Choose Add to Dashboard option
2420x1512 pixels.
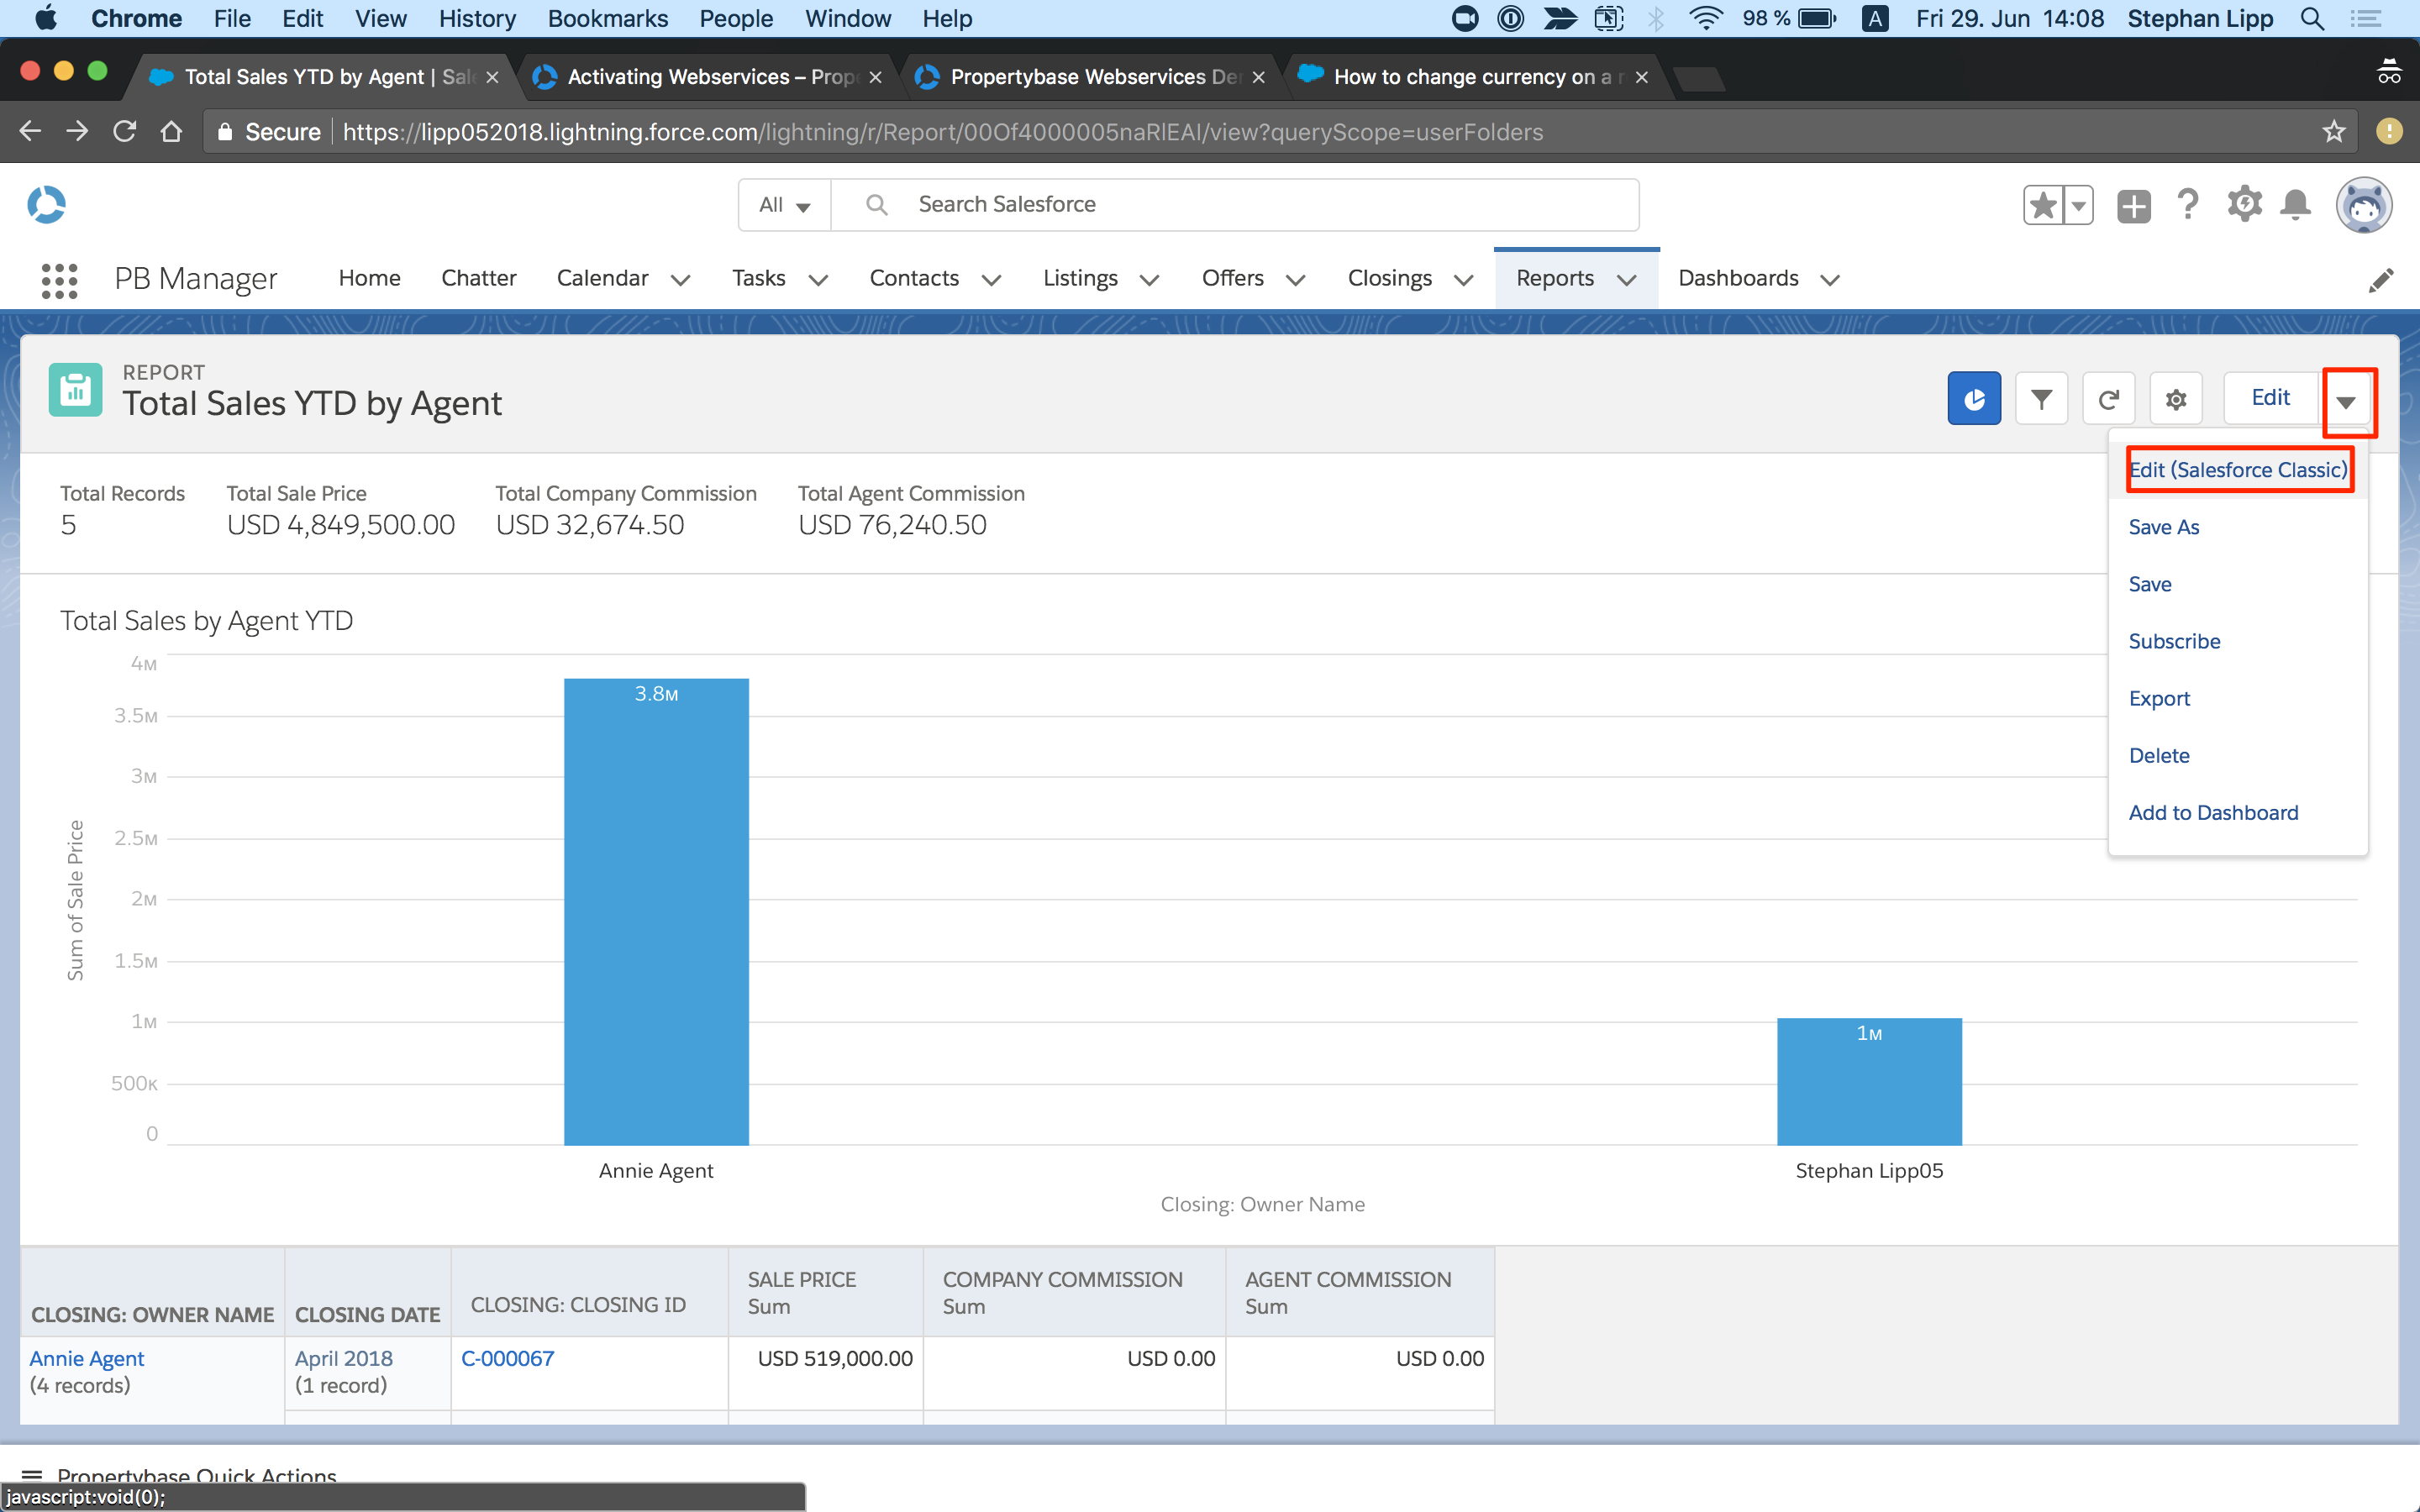[2213, 812]
